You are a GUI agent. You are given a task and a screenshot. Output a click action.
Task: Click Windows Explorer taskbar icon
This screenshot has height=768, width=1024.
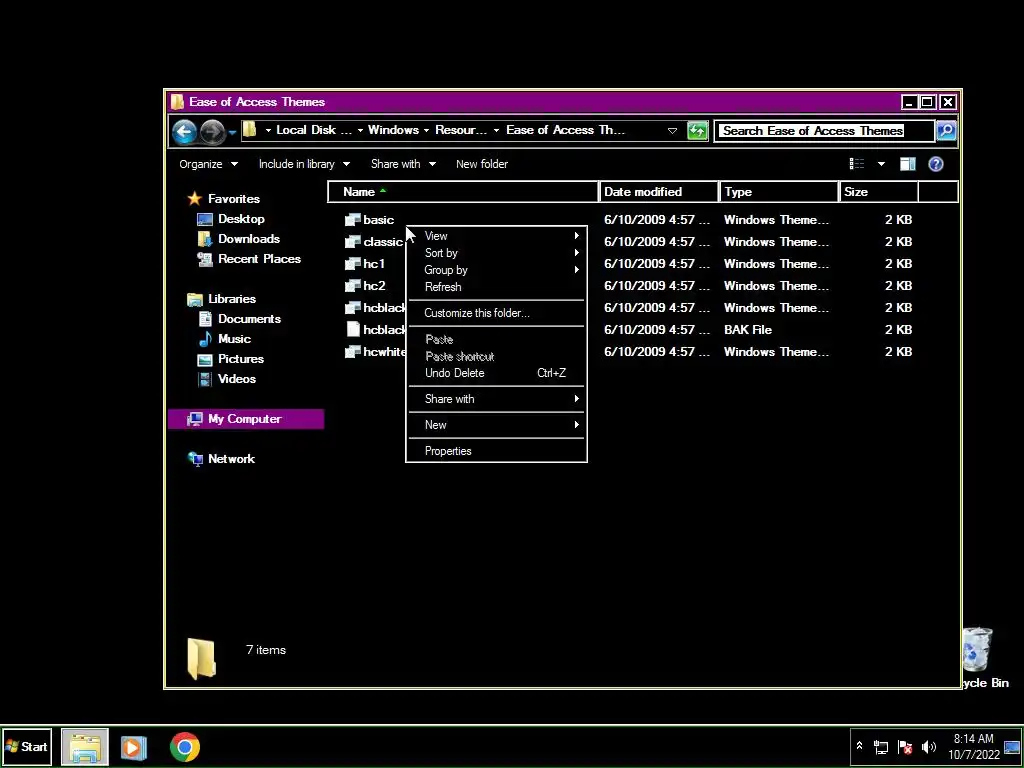pyautogui.click(x=85, y=747)
